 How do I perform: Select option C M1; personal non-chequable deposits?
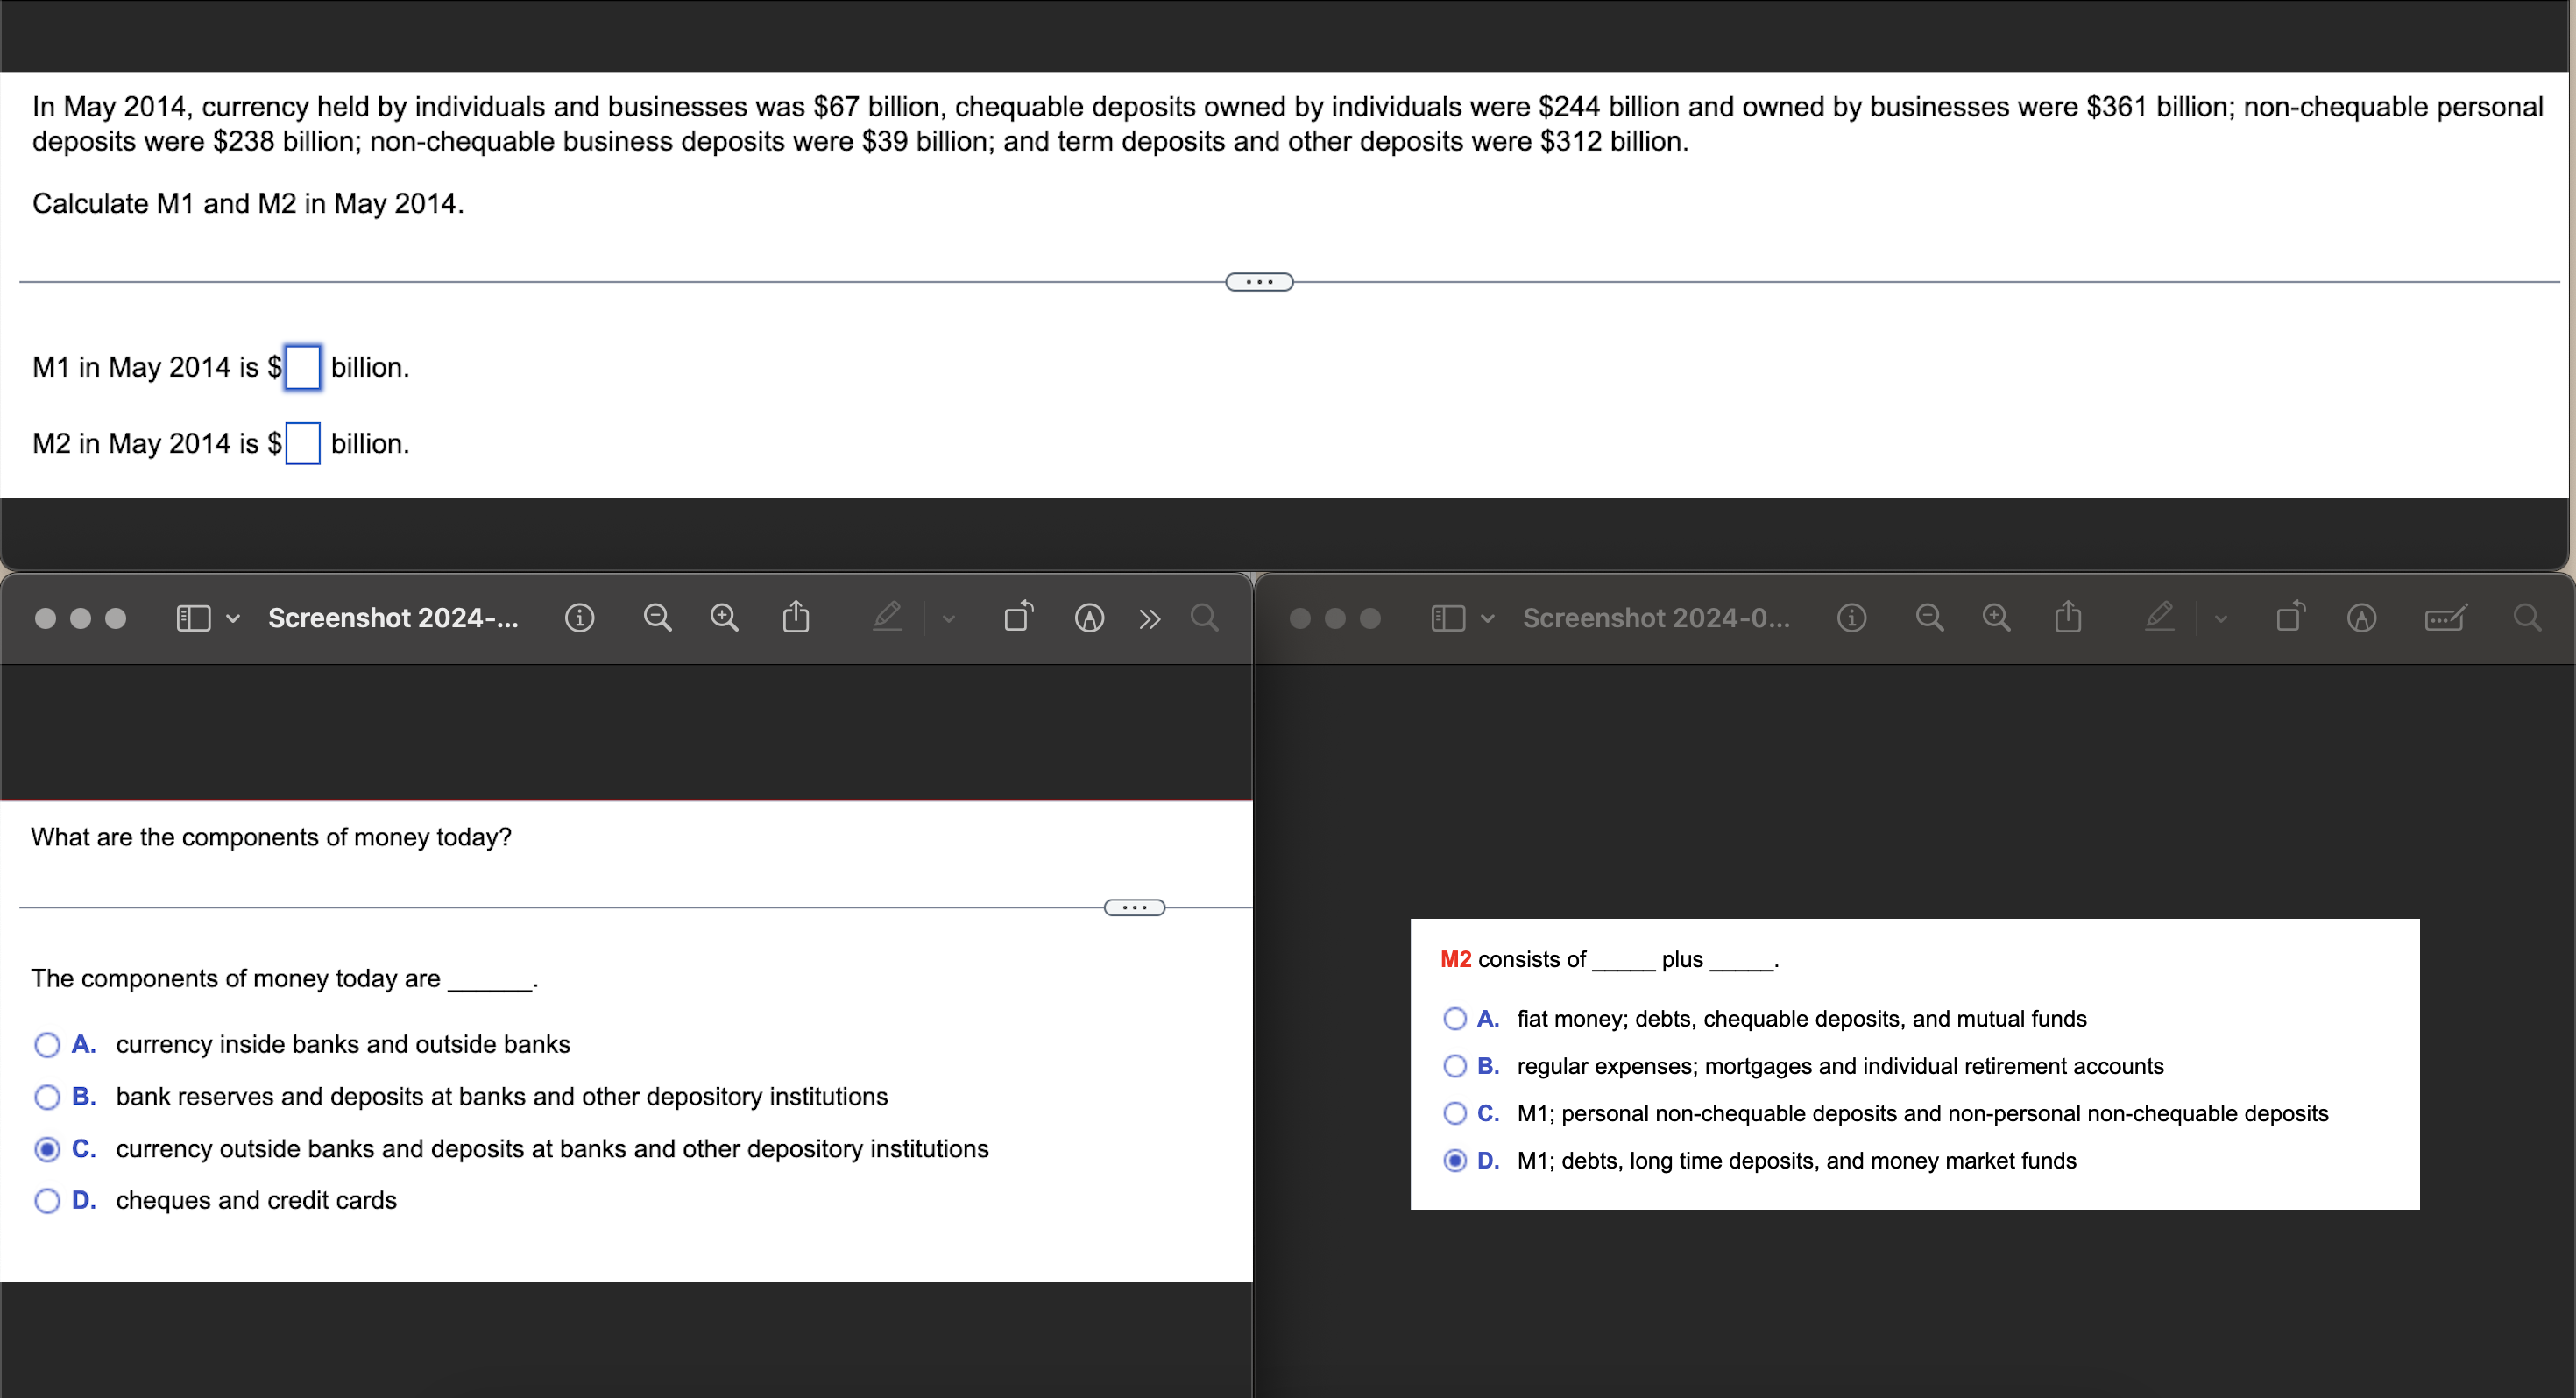(1455, 1113)
